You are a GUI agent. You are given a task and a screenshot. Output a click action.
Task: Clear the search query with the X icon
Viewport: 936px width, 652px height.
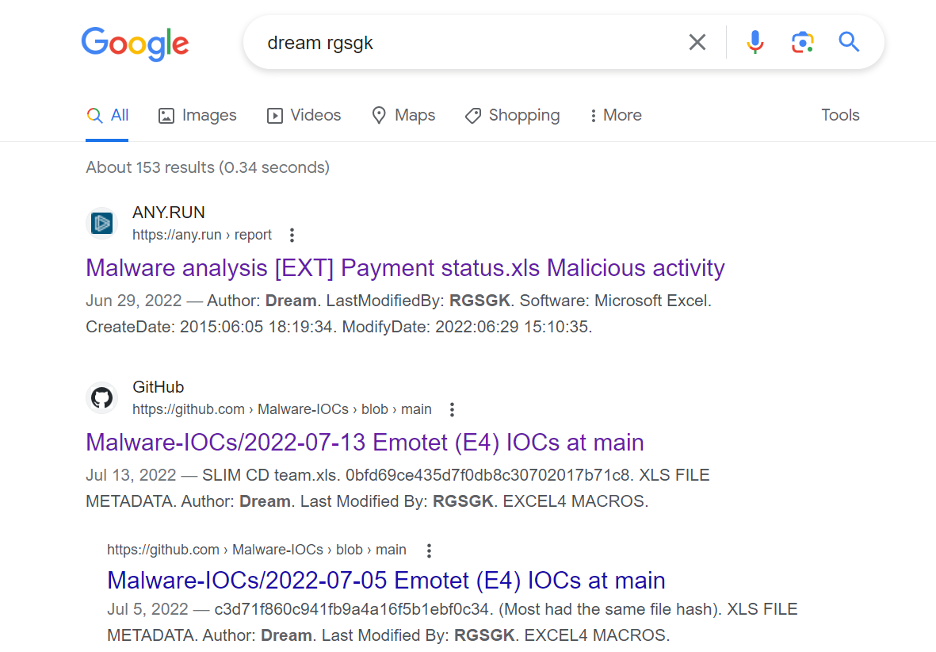click(697, 42)
